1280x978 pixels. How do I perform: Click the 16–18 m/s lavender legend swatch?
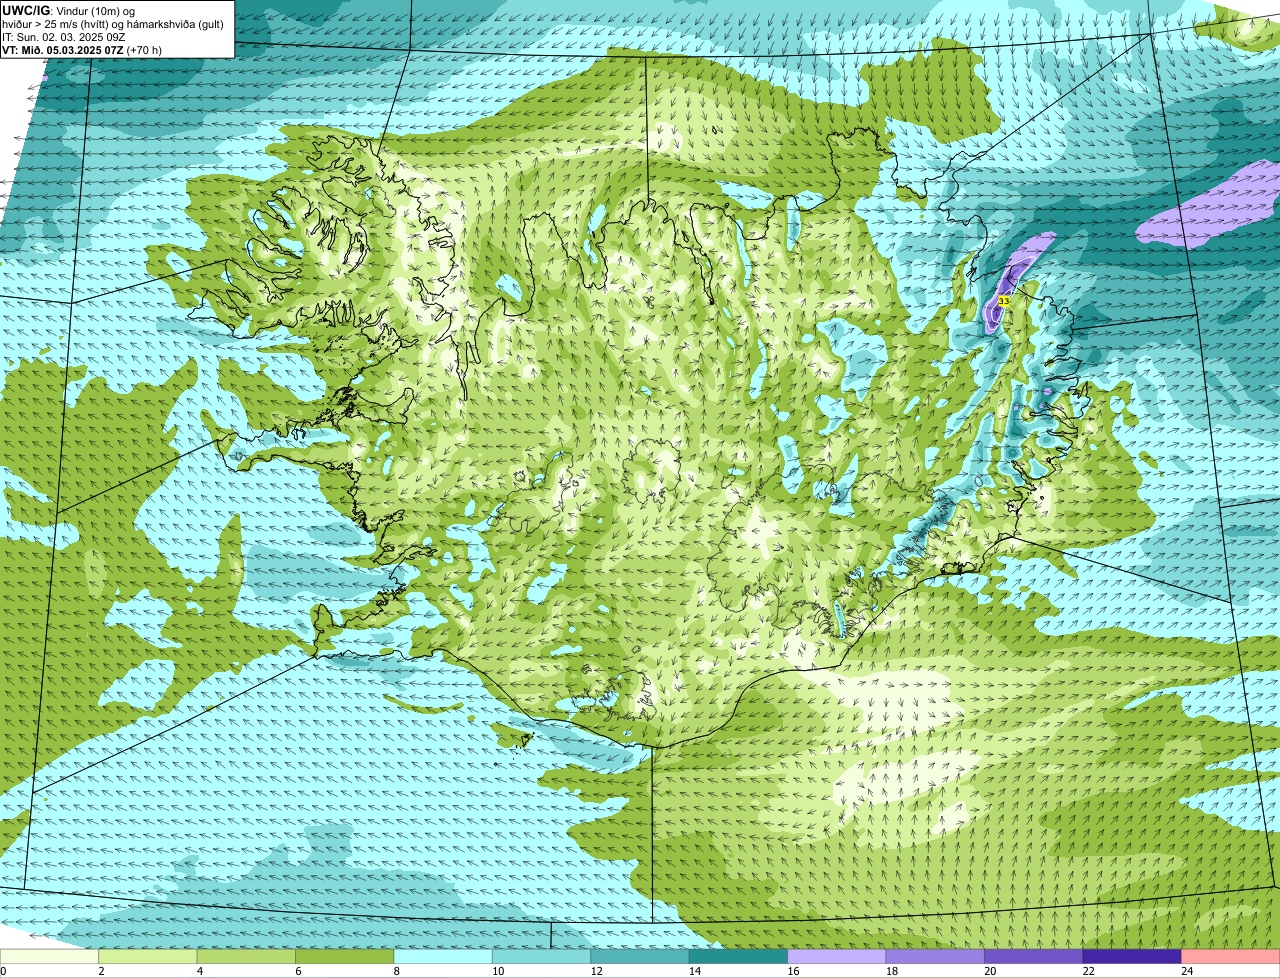837,956
